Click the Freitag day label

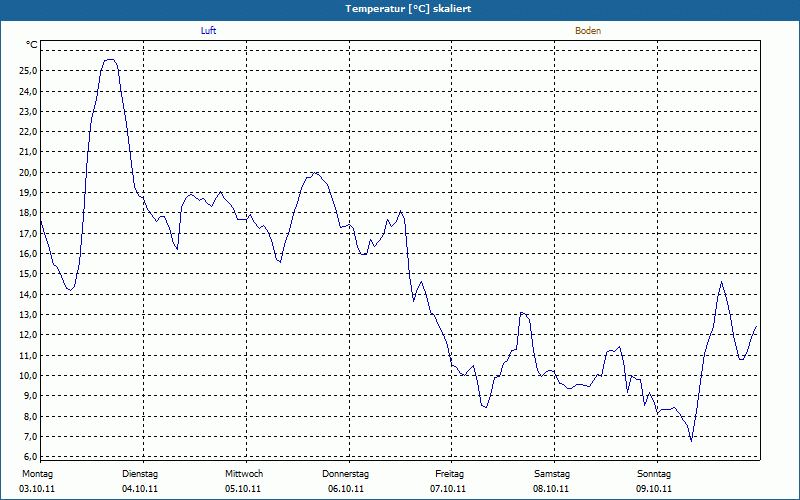449,474
